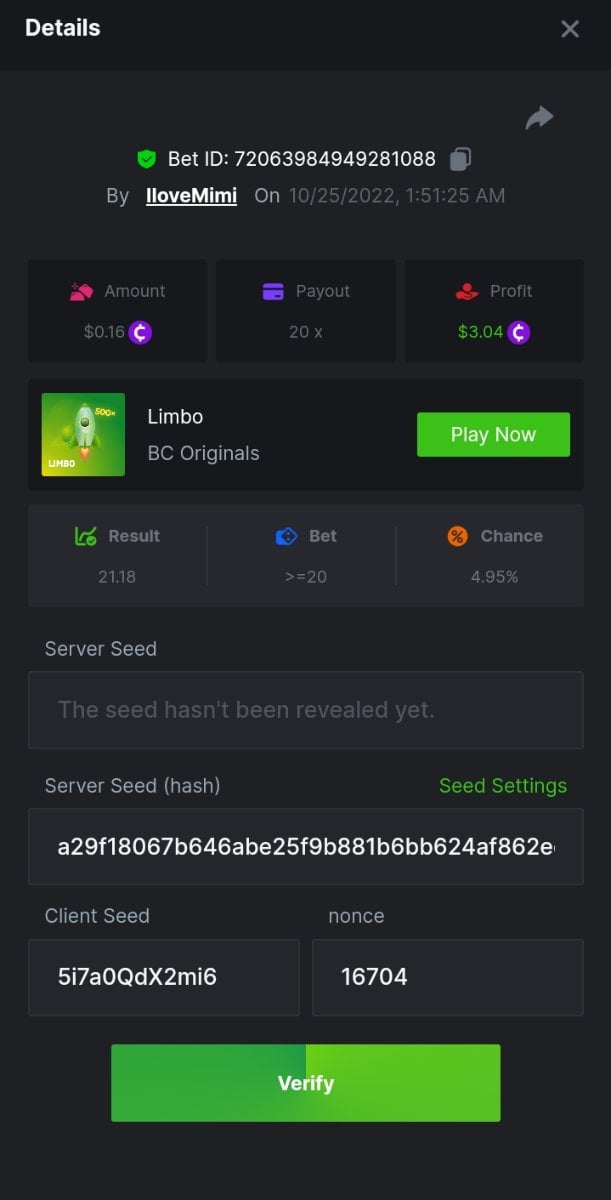Click the orange Chance percent icon

click(x=457, y=536)
